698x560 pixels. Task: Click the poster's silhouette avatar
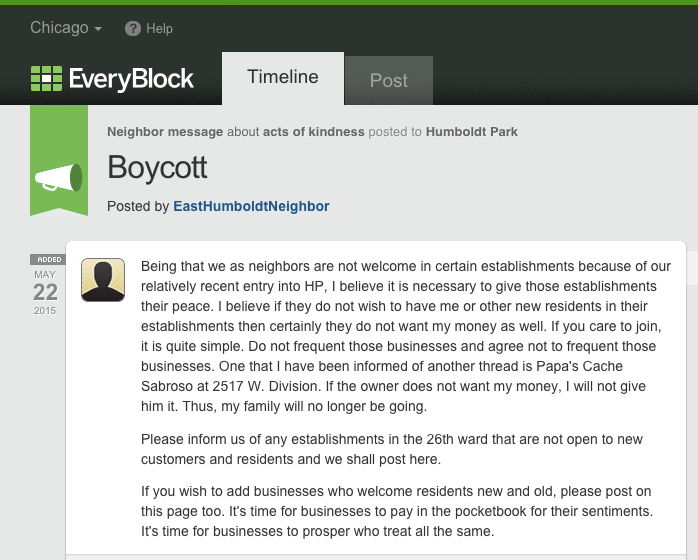tap(103, 280)
